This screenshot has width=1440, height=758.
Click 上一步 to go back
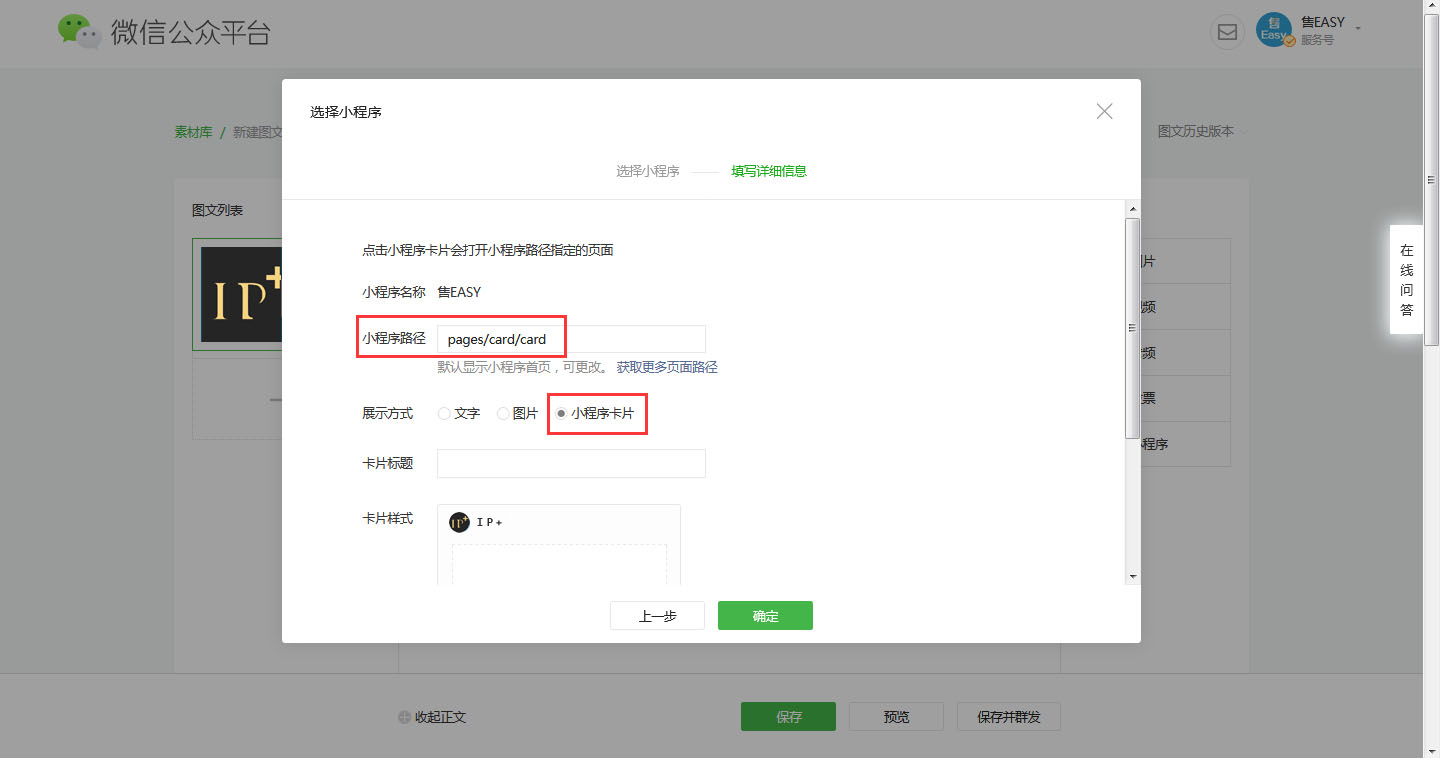[x=657, y=616]
